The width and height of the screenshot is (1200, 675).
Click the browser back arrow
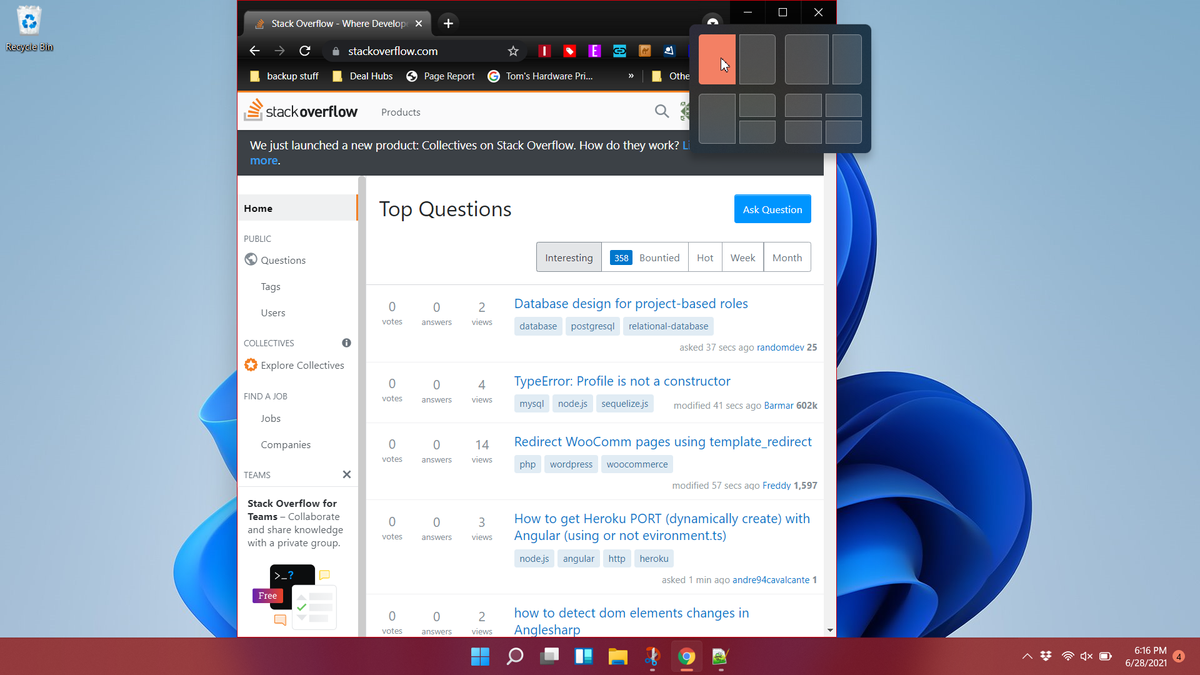254,50
